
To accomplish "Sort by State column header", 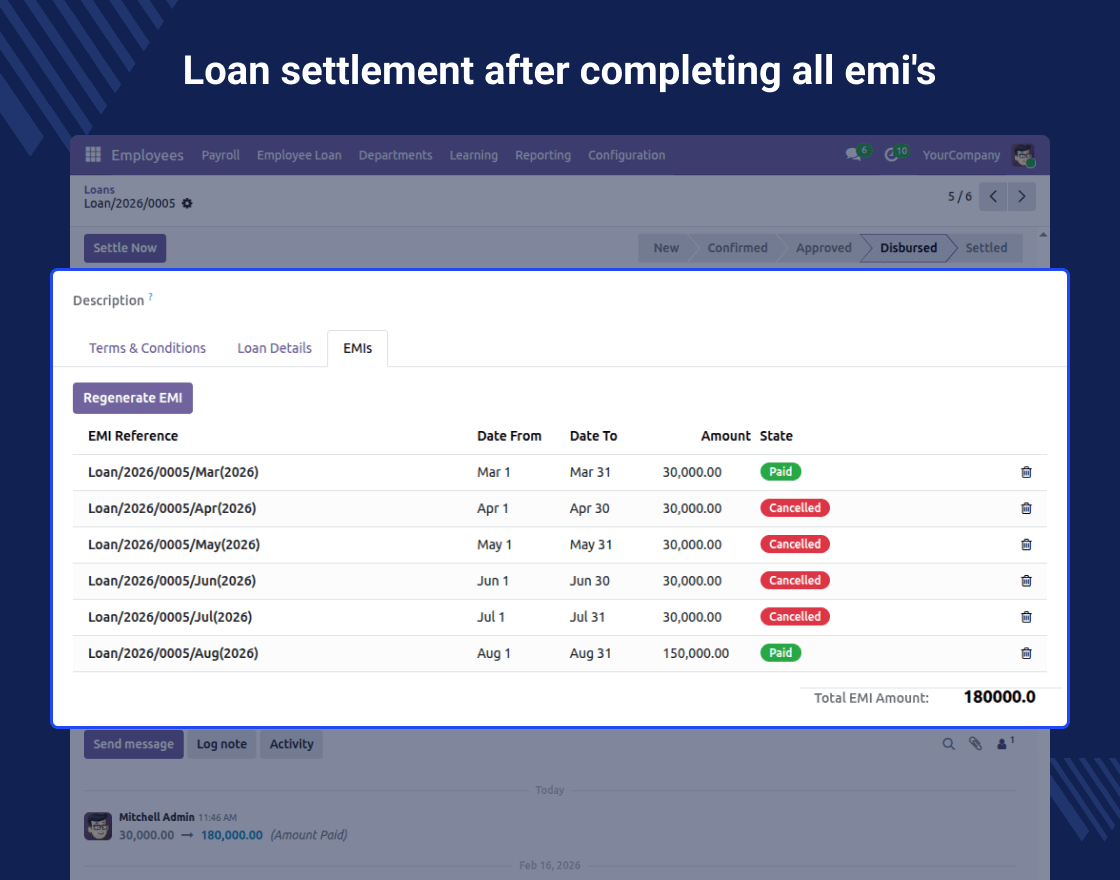I will point(776,436).
